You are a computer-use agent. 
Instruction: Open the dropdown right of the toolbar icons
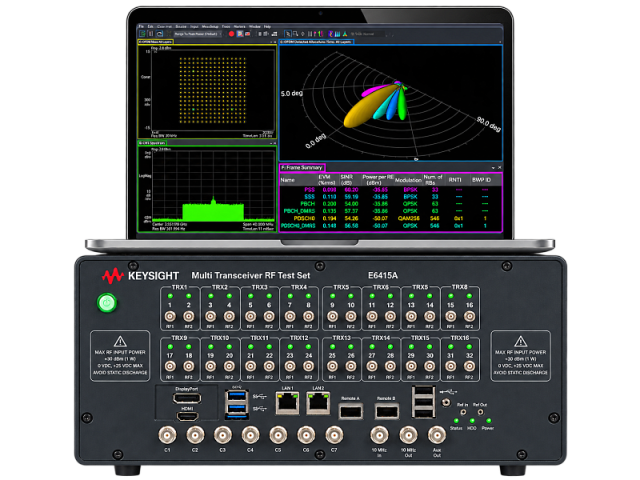(369, 34)
